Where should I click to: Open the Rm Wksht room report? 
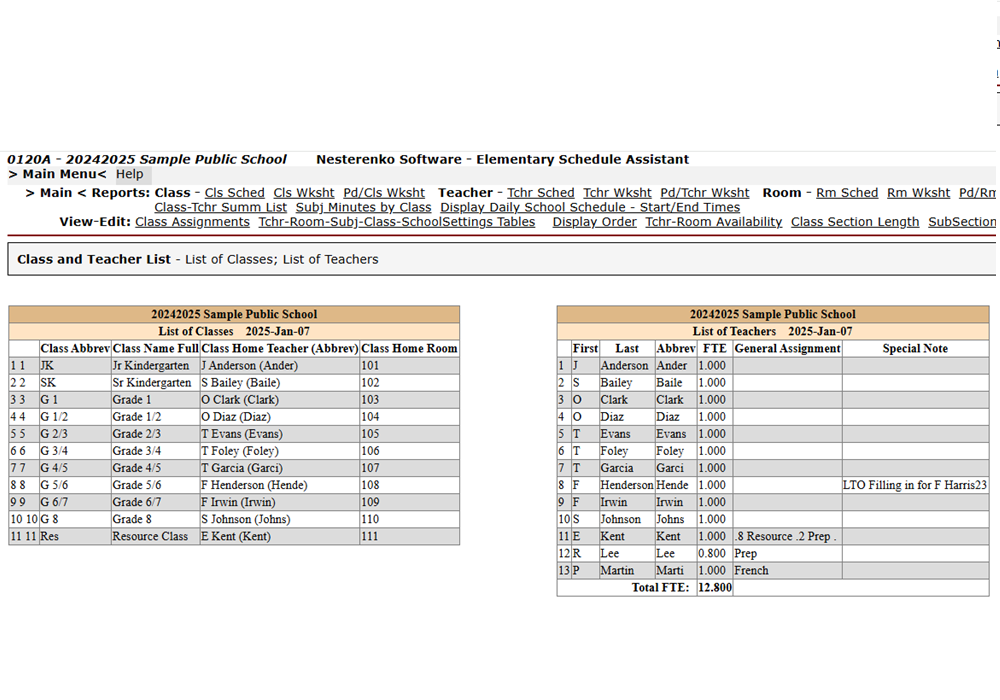click(918, 193)
